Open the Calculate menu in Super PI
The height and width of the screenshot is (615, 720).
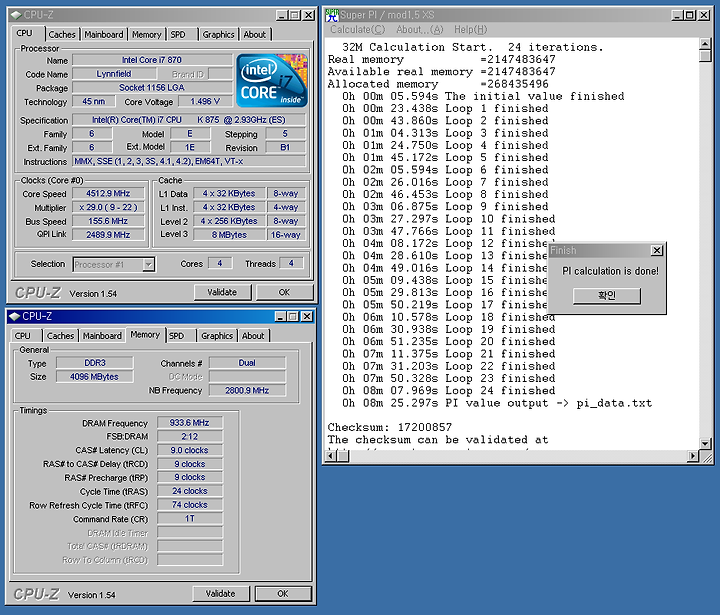(x=358, y=29)
